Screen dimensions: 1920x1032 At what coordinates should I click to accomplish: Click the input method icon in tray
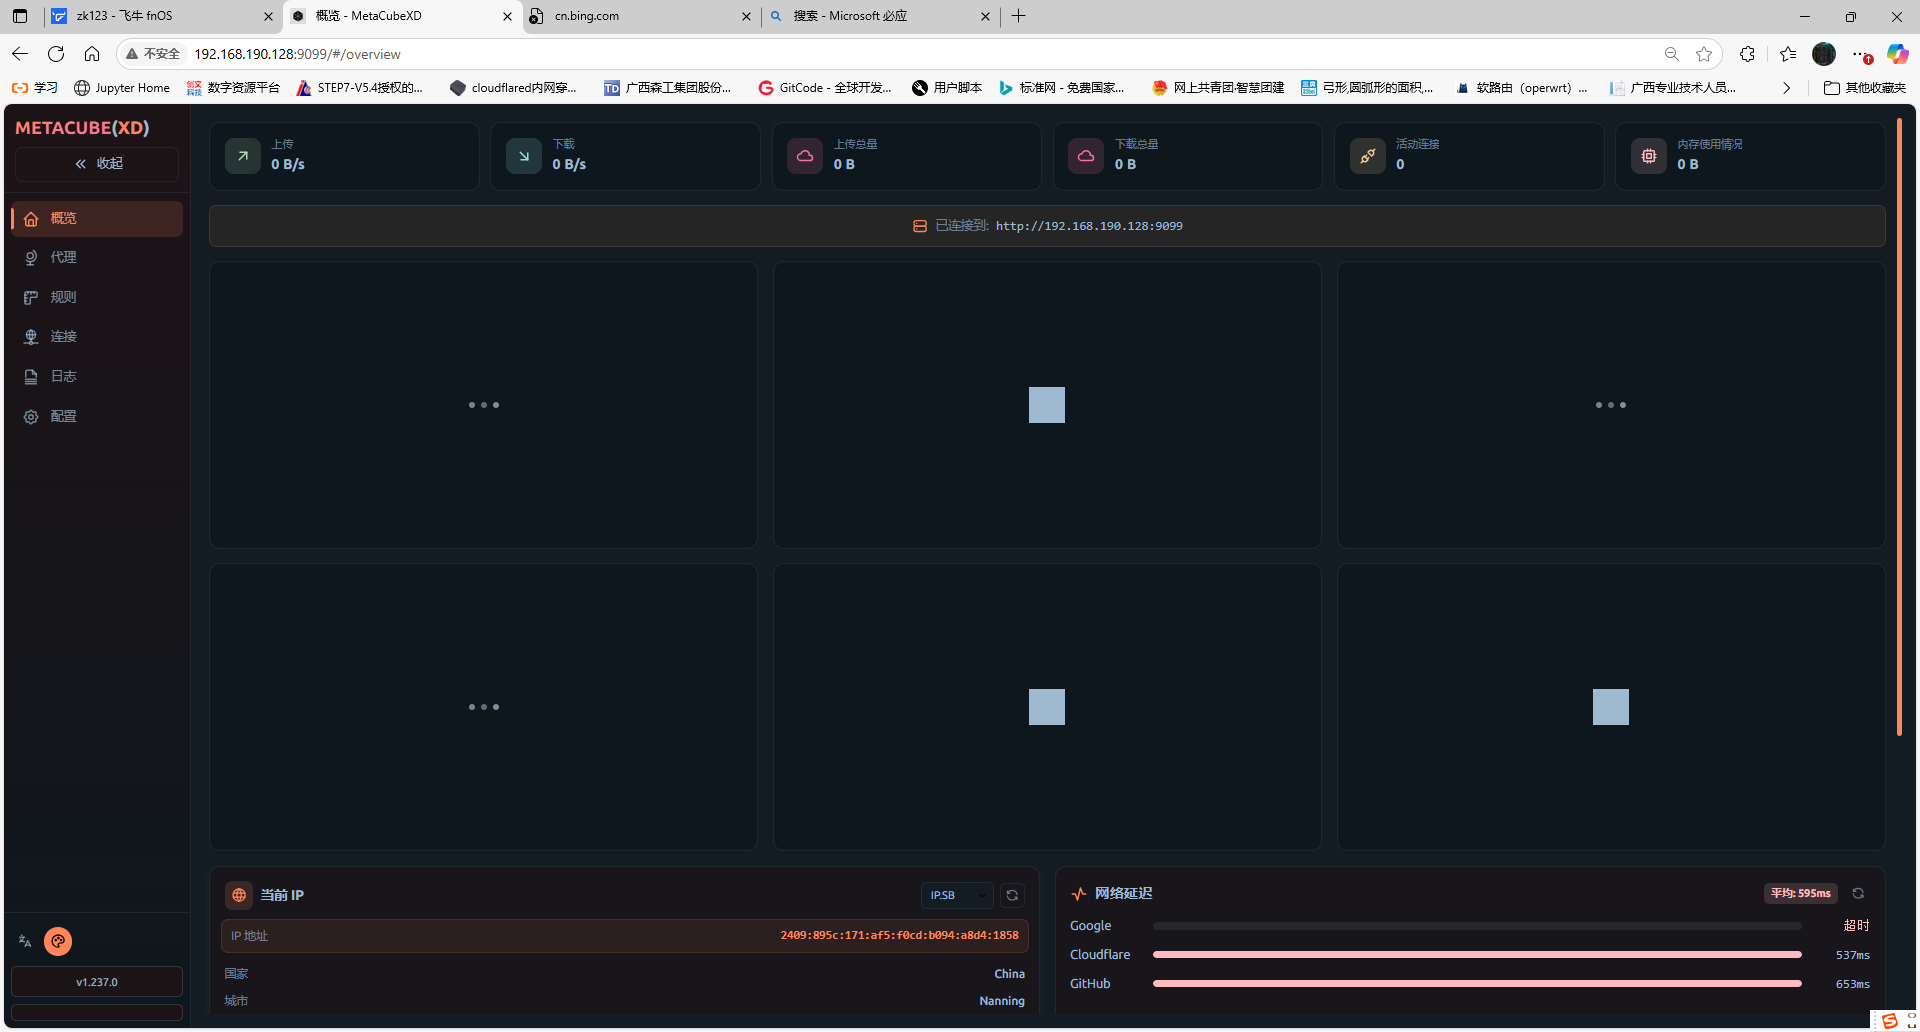click(x=1889, y=1021)
